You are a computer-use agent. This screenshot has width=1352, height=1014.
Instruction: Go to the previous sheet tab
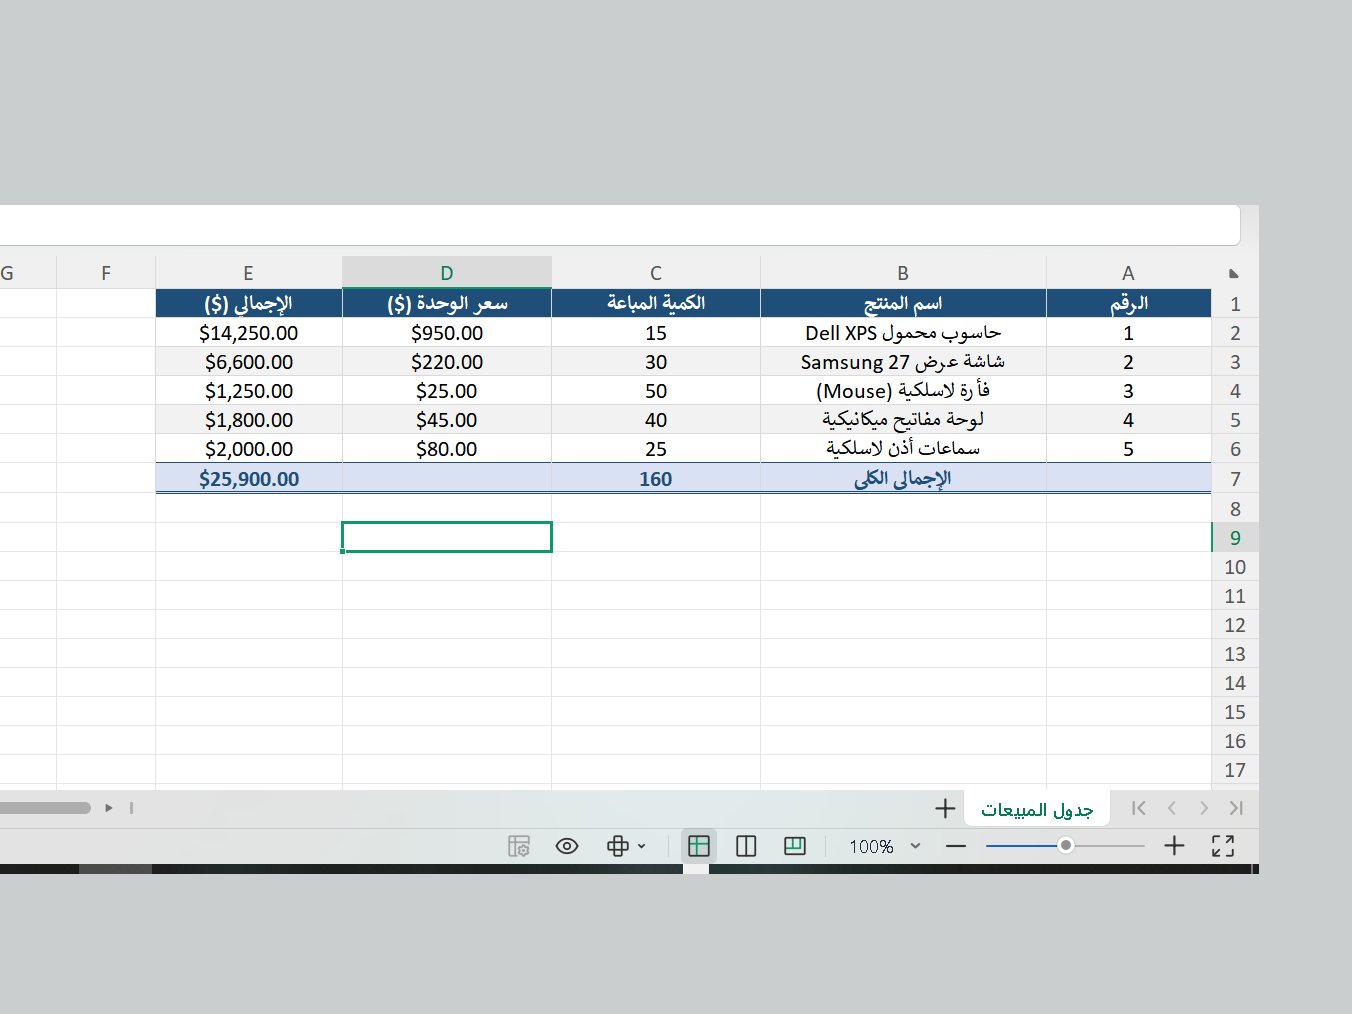[1204, 808]
